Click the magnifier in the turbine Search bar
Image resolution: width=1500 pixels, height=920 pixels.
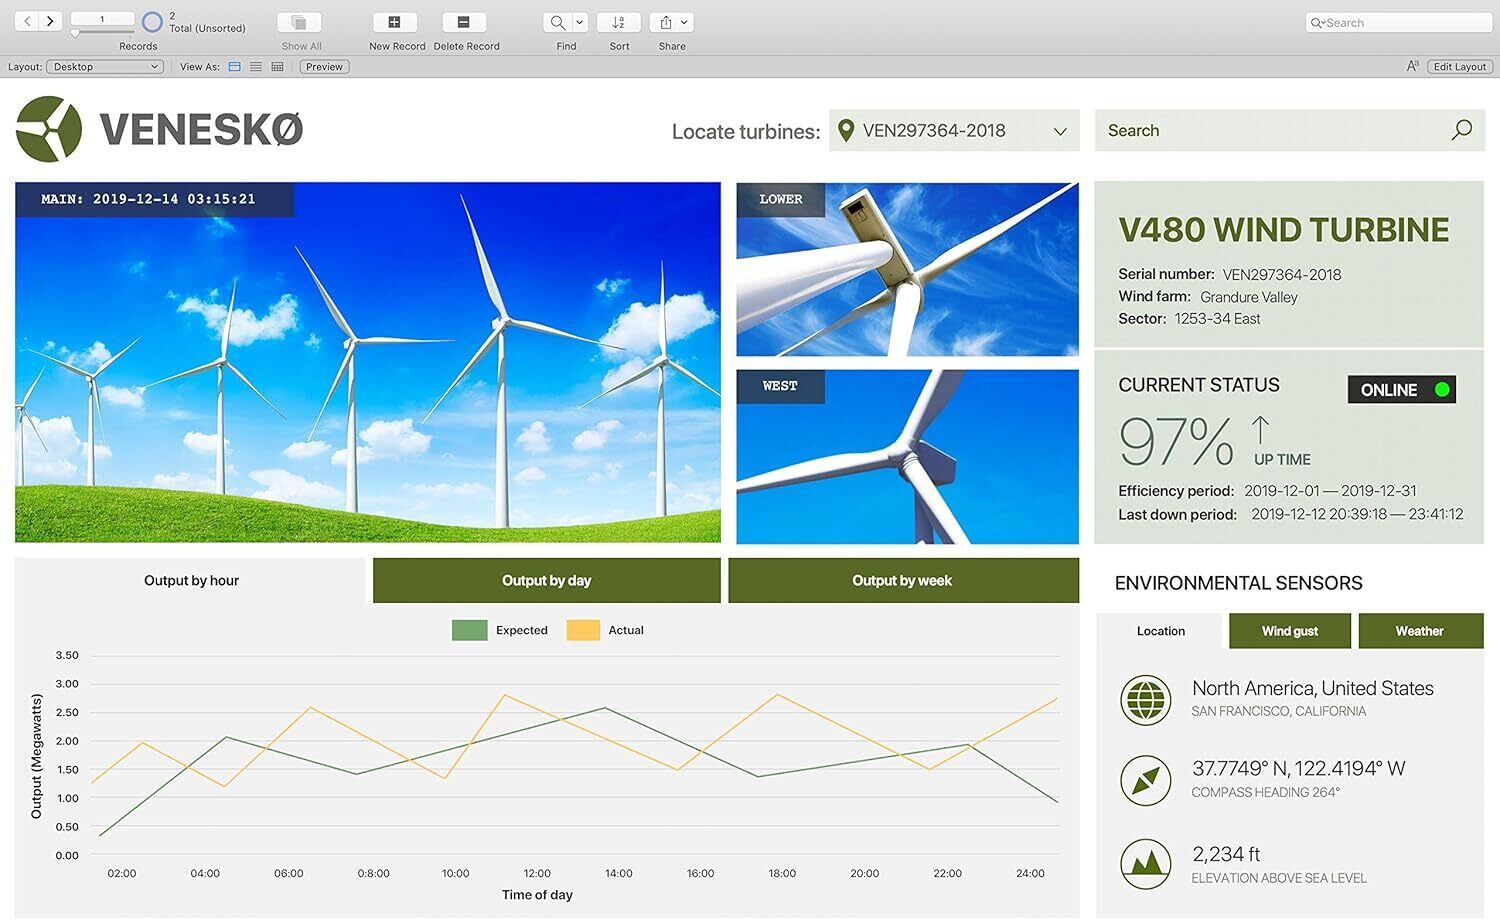(1460, 130)
